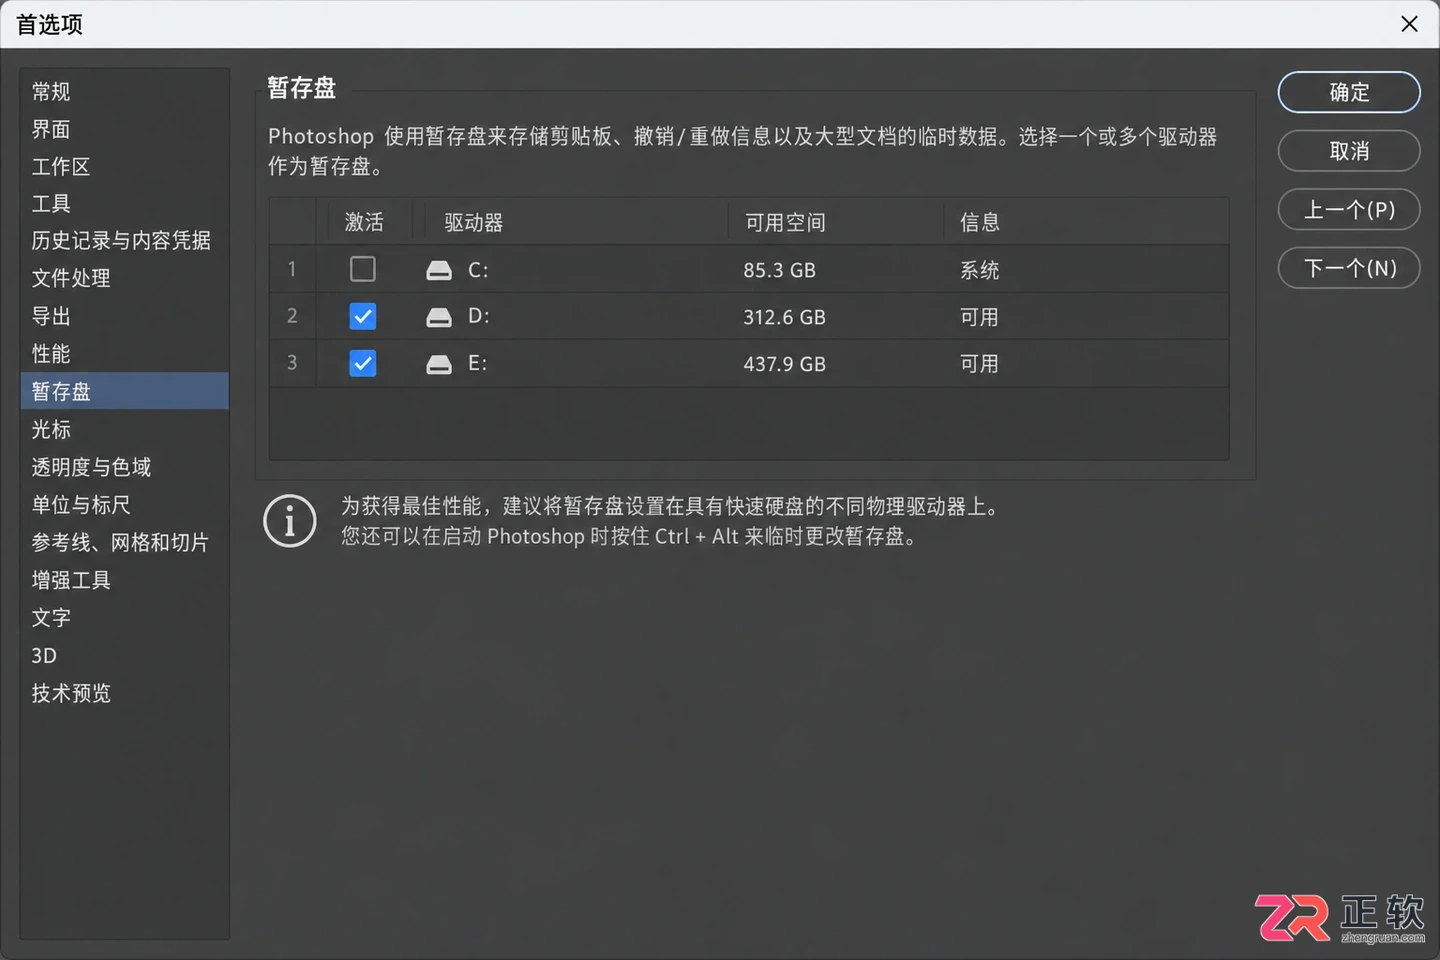Click the 信息 column header
The width and height of the screenshot is (1440, 960).
coord(980,222)
